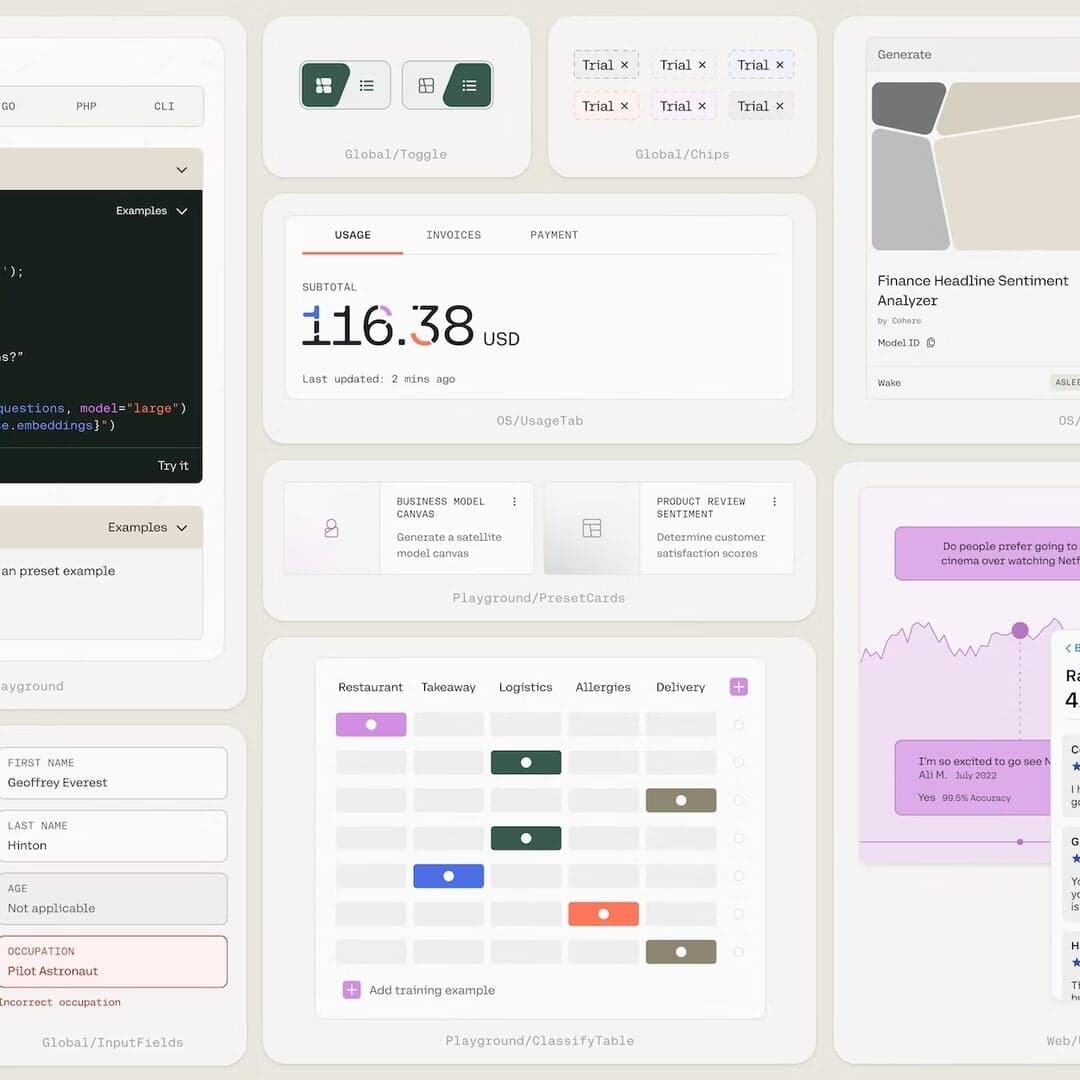Click the purple data point on the chart
The width and height of the screenshot is (1080, 1080).
1020,630
